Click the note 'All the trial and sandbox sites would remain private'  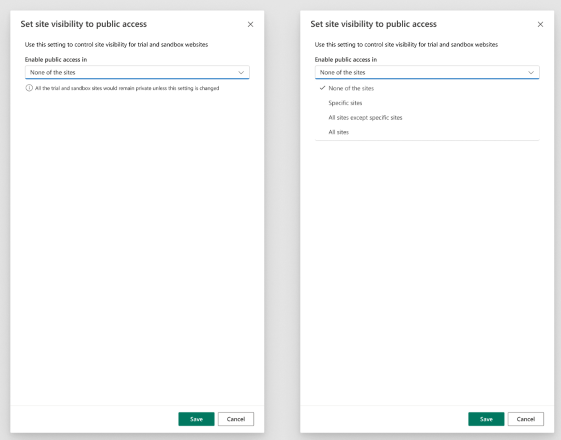point(127,88)
